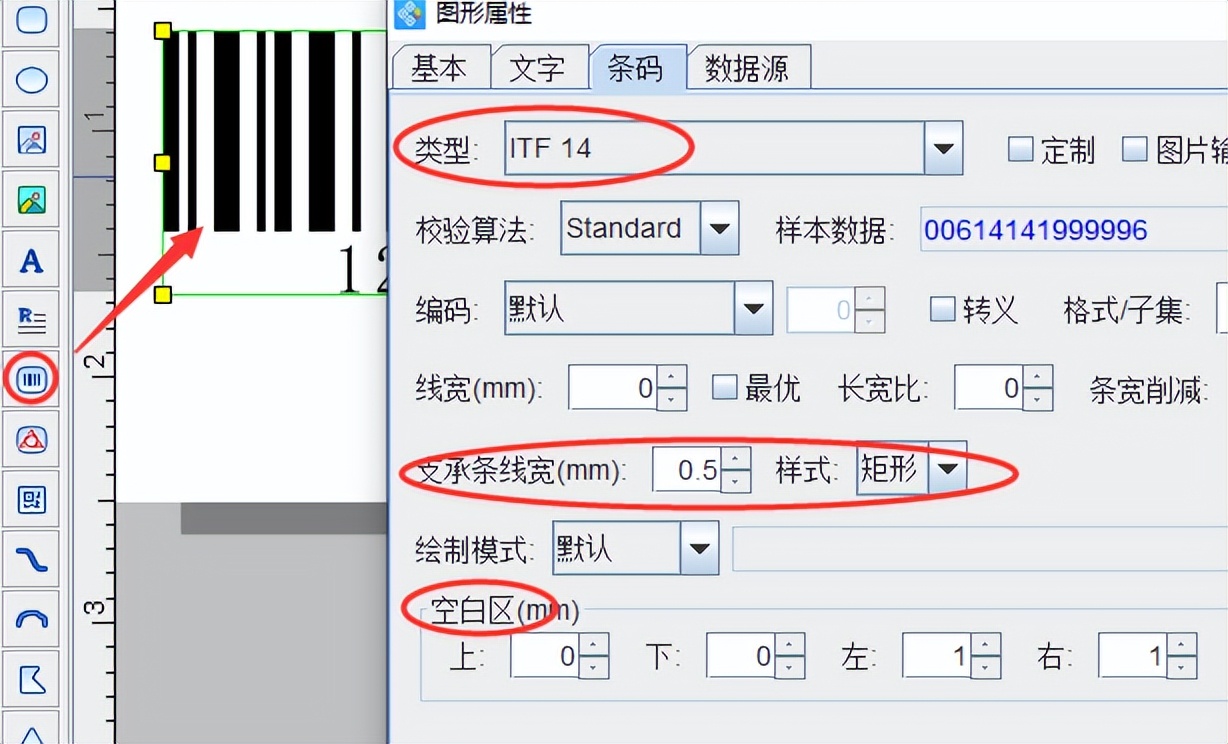Image resolution: width=1228 pixels, height=744 pixels.
Task: Select the rounded rectangle tool
Action: [30, 20]
